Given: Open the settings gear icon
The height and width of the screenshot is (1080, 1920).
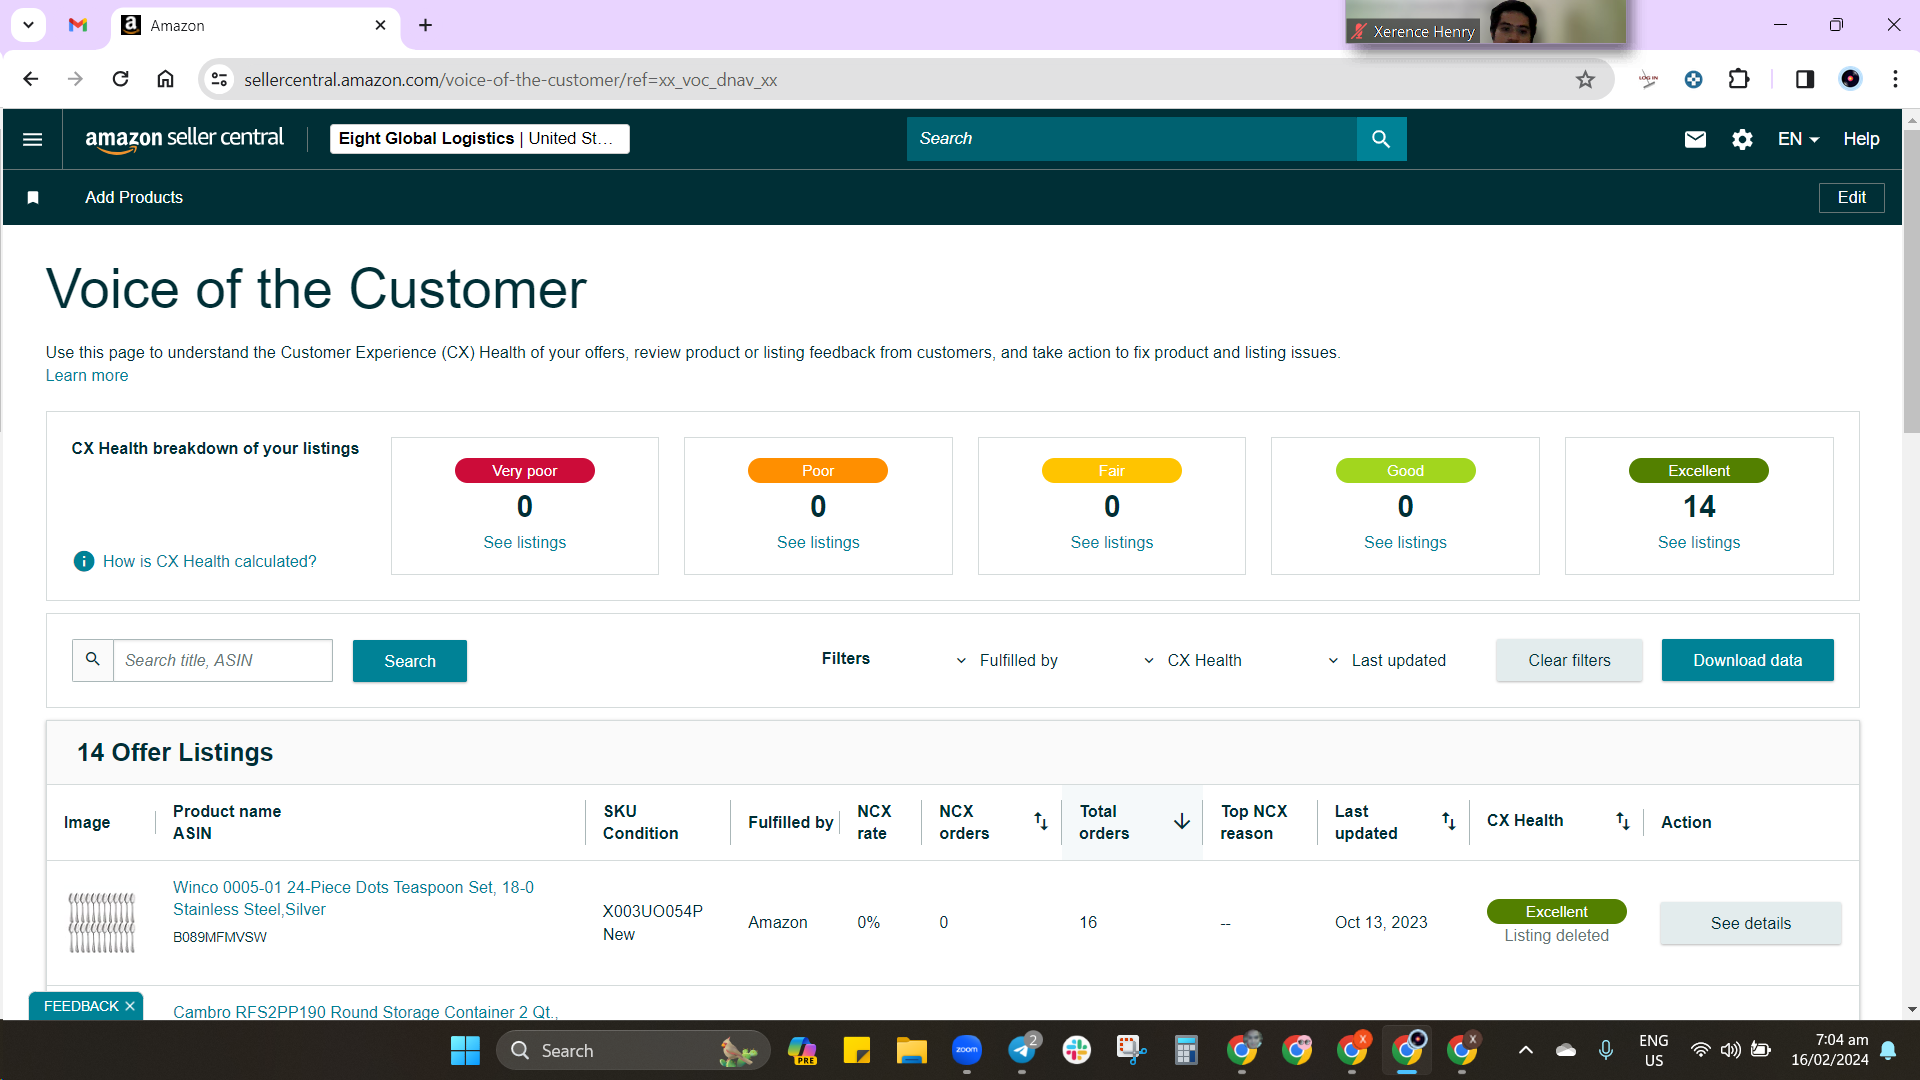Looking at the screenshot, I should coord(1742,139).
